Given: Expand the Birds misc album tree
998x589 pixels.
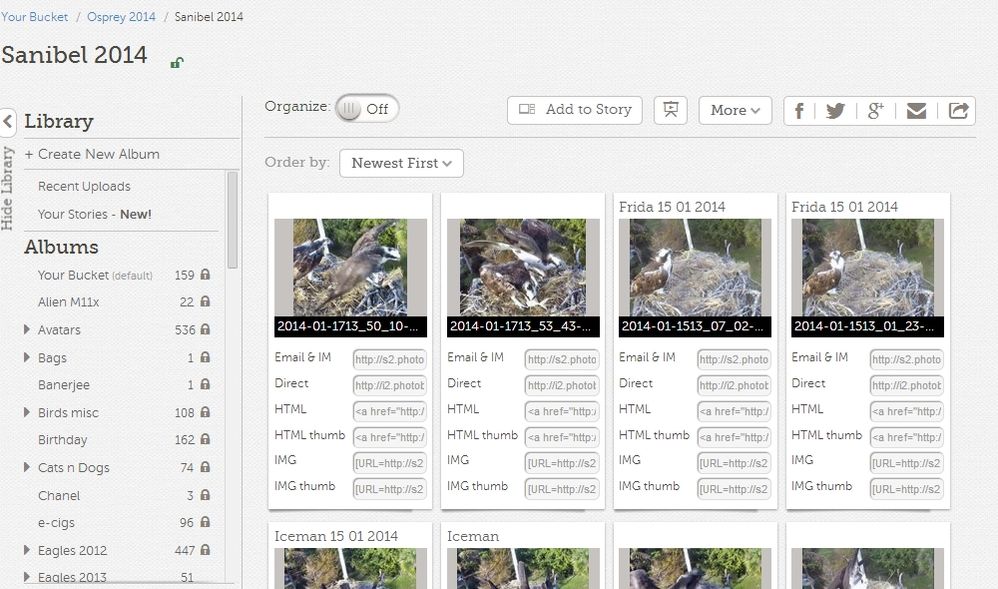Looking at the screenshot, I should [x=27, y=412].
